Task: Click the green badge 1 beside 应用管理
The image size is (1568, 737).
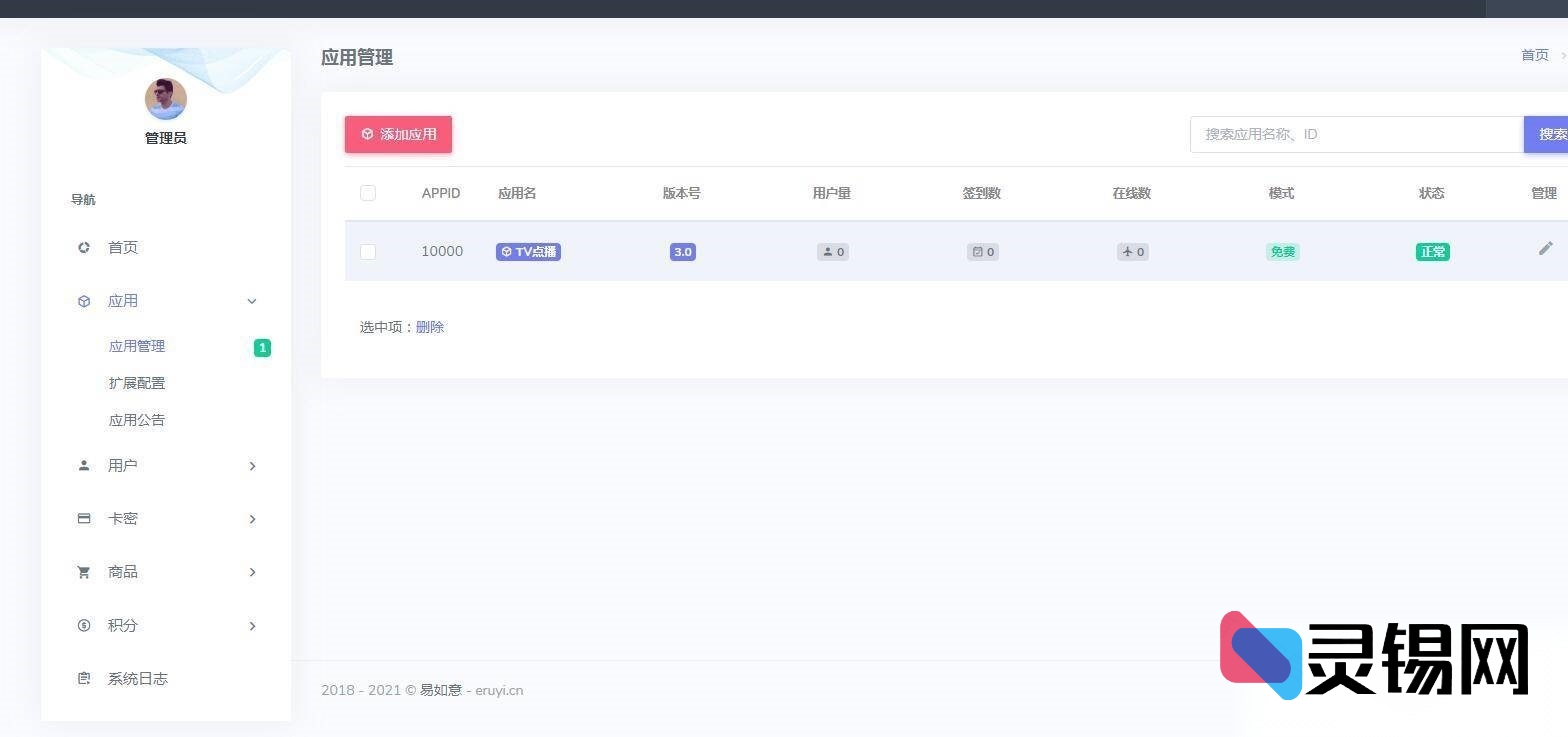Action: (x=262, y=348)
